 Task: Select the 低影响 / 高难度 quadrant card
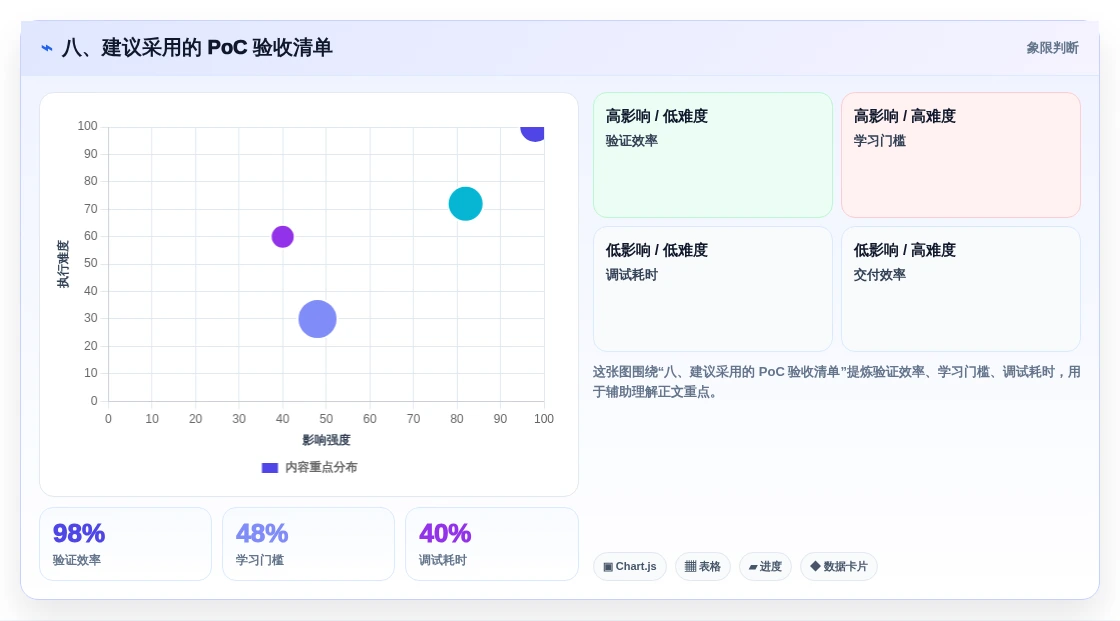(x=961, y=289)
